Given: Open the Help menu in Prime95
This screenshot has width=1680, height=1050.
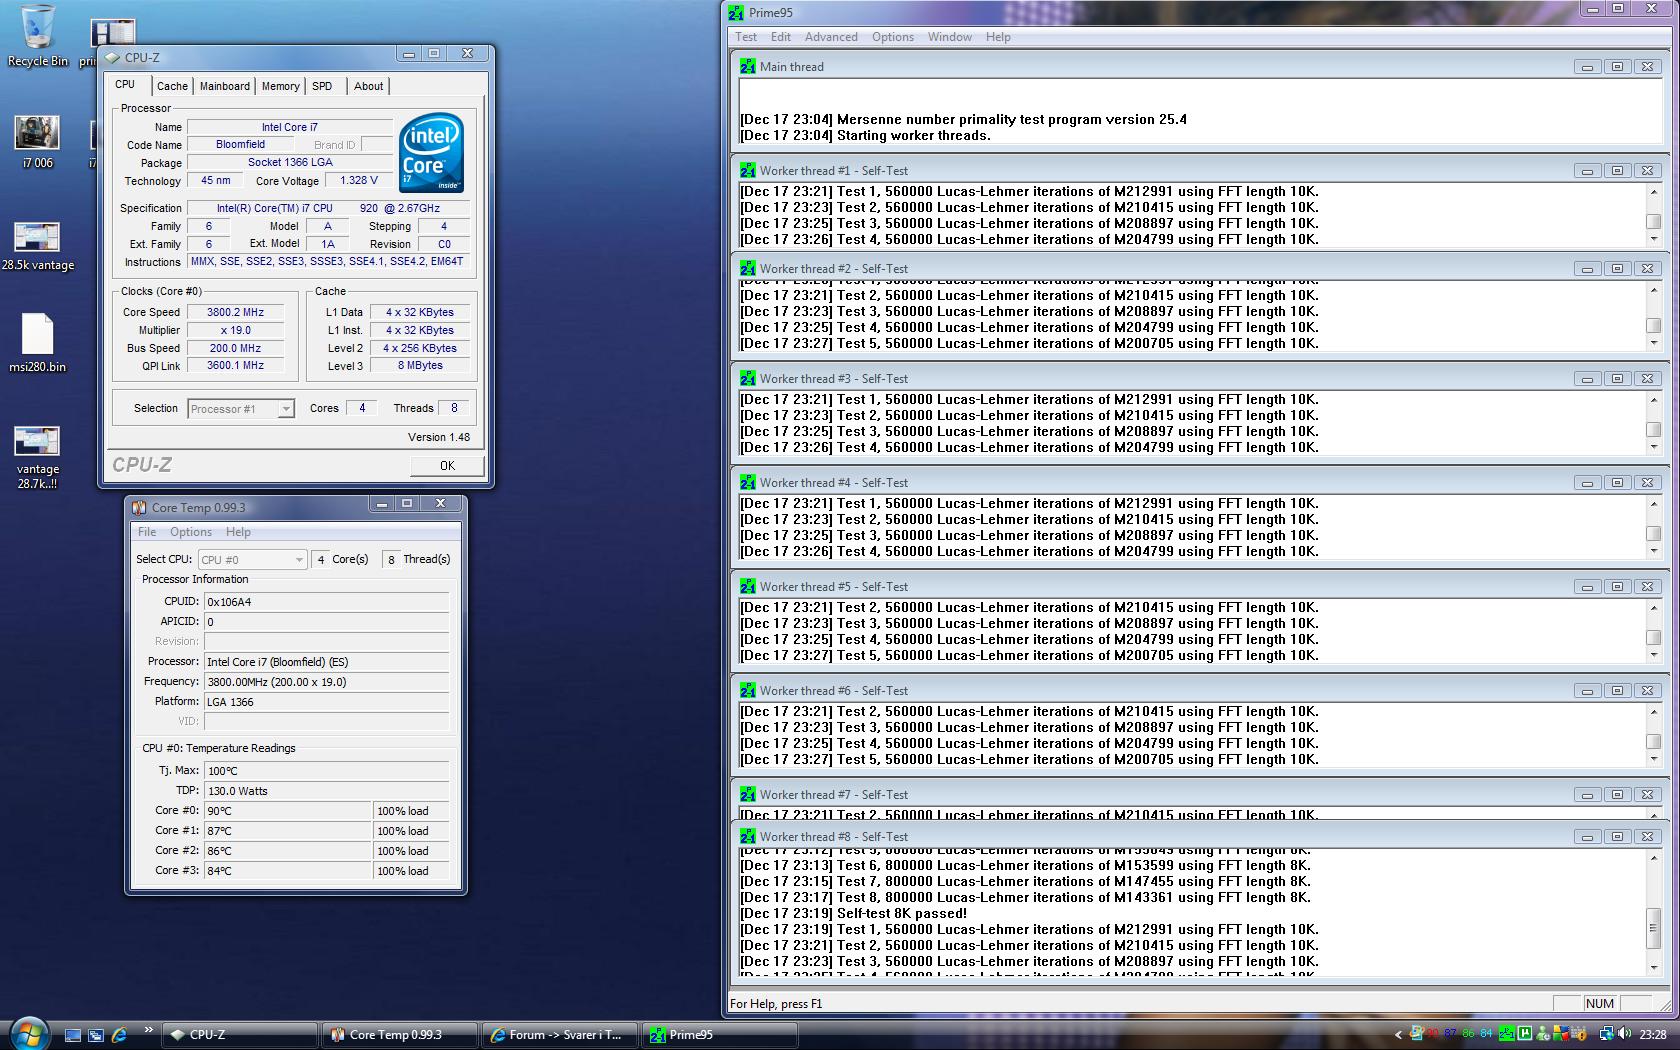Looking at the screenshot, I should (x=998, y=37).
